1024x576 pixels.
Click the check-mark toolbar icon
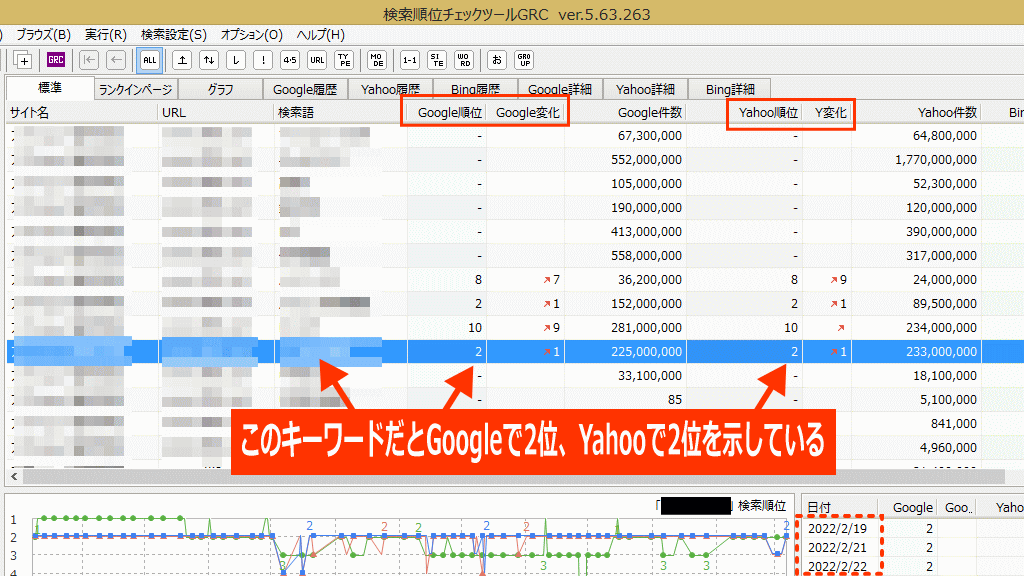coord(236,60)
